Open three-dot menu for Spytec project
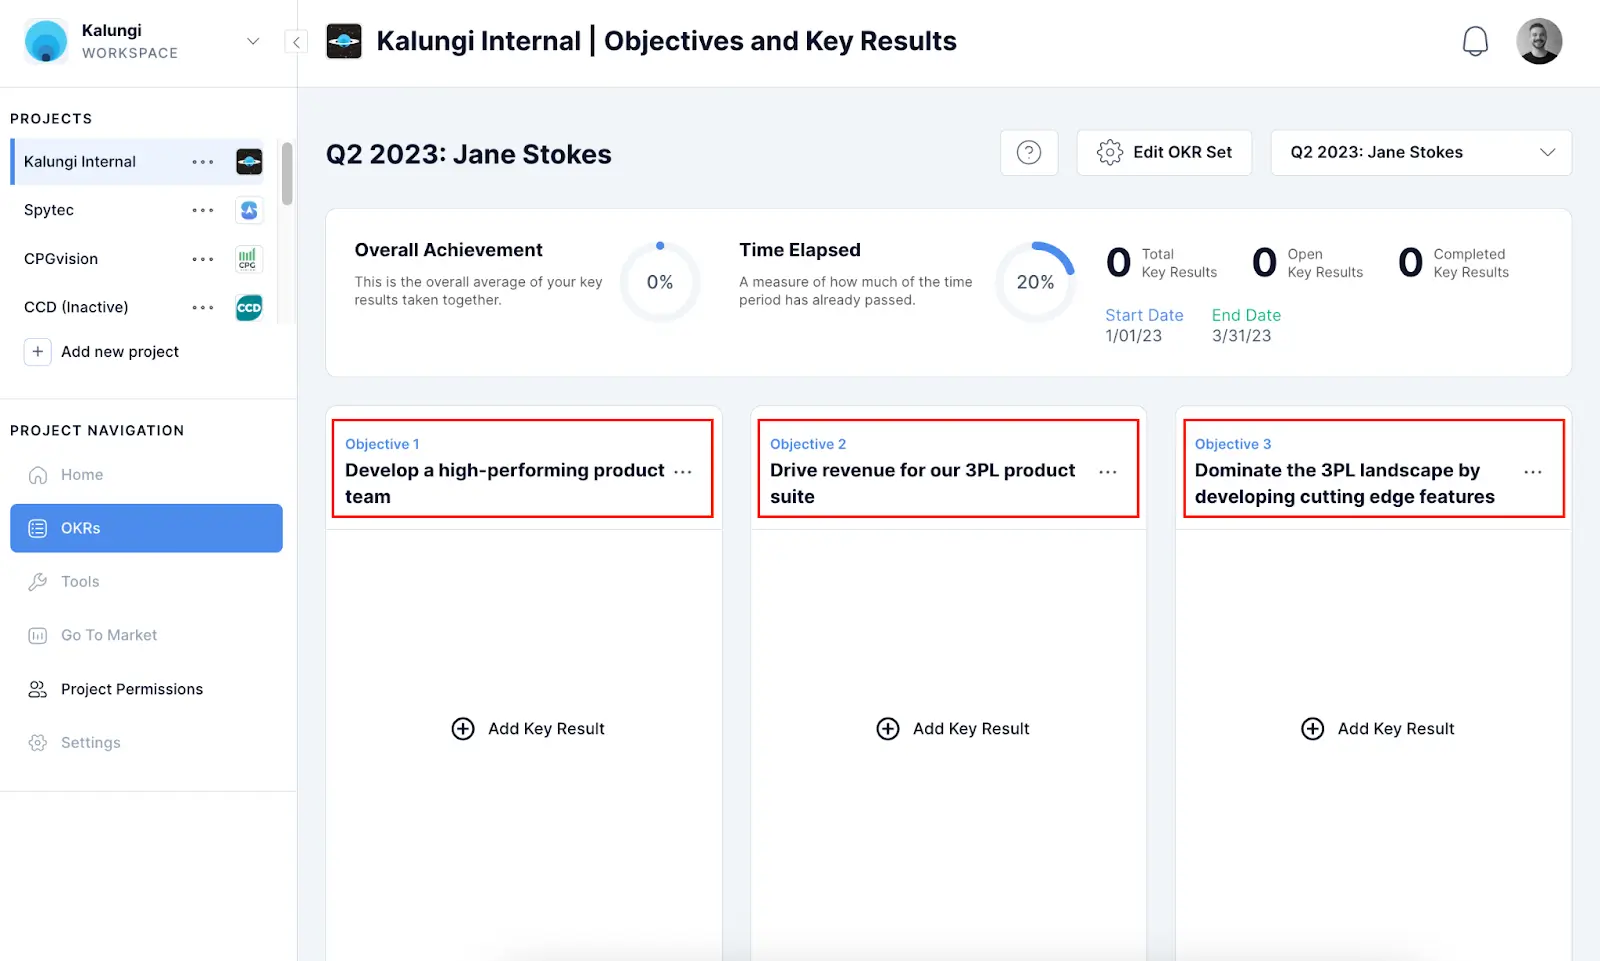 [x=203, y=210]
